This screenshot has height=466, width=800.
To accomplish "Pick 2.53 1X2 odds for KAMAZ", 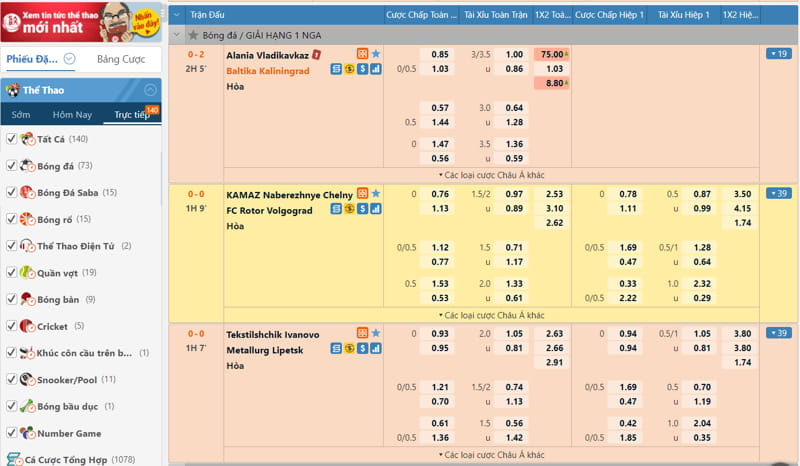I will pos(555,193).
